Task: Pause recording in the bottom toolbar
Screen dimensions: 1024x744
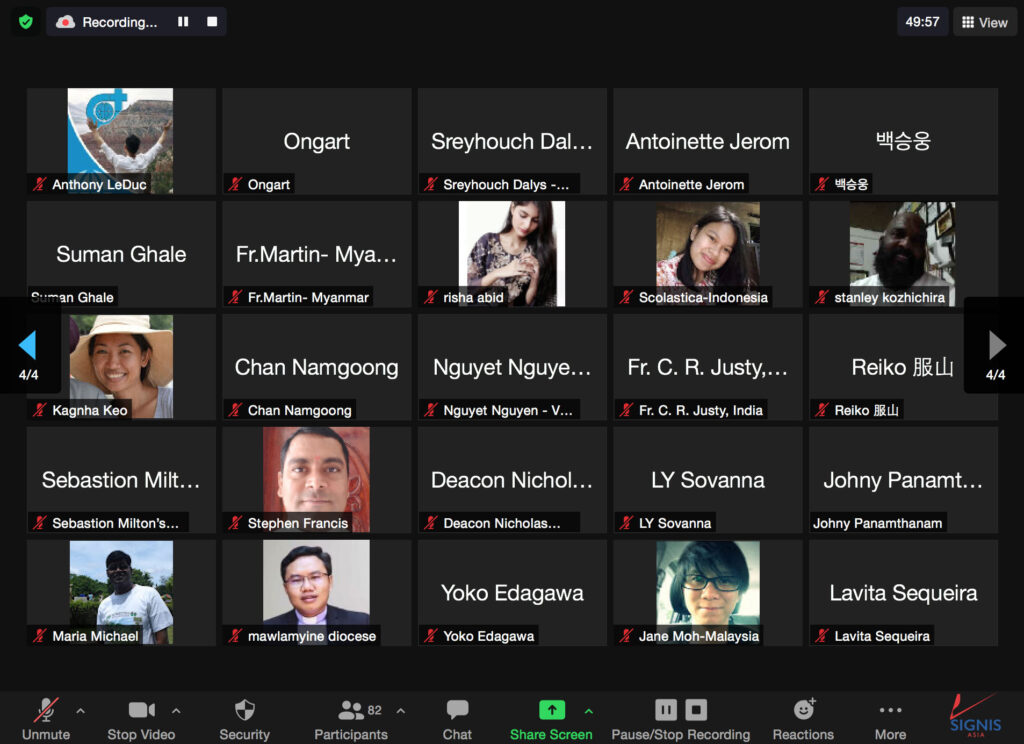Action: (666, 710)
